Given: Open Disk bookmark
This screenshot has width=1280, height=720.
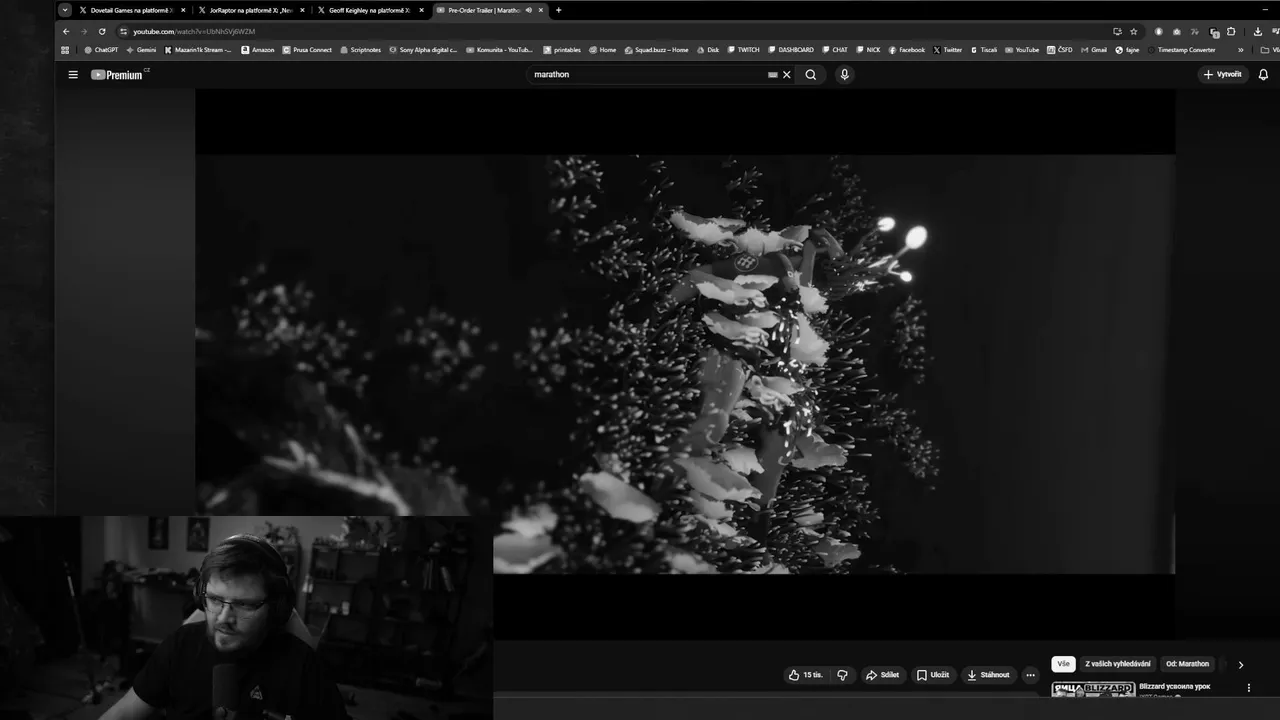Looking at the screenshot, I should click(x=708, y=50).
